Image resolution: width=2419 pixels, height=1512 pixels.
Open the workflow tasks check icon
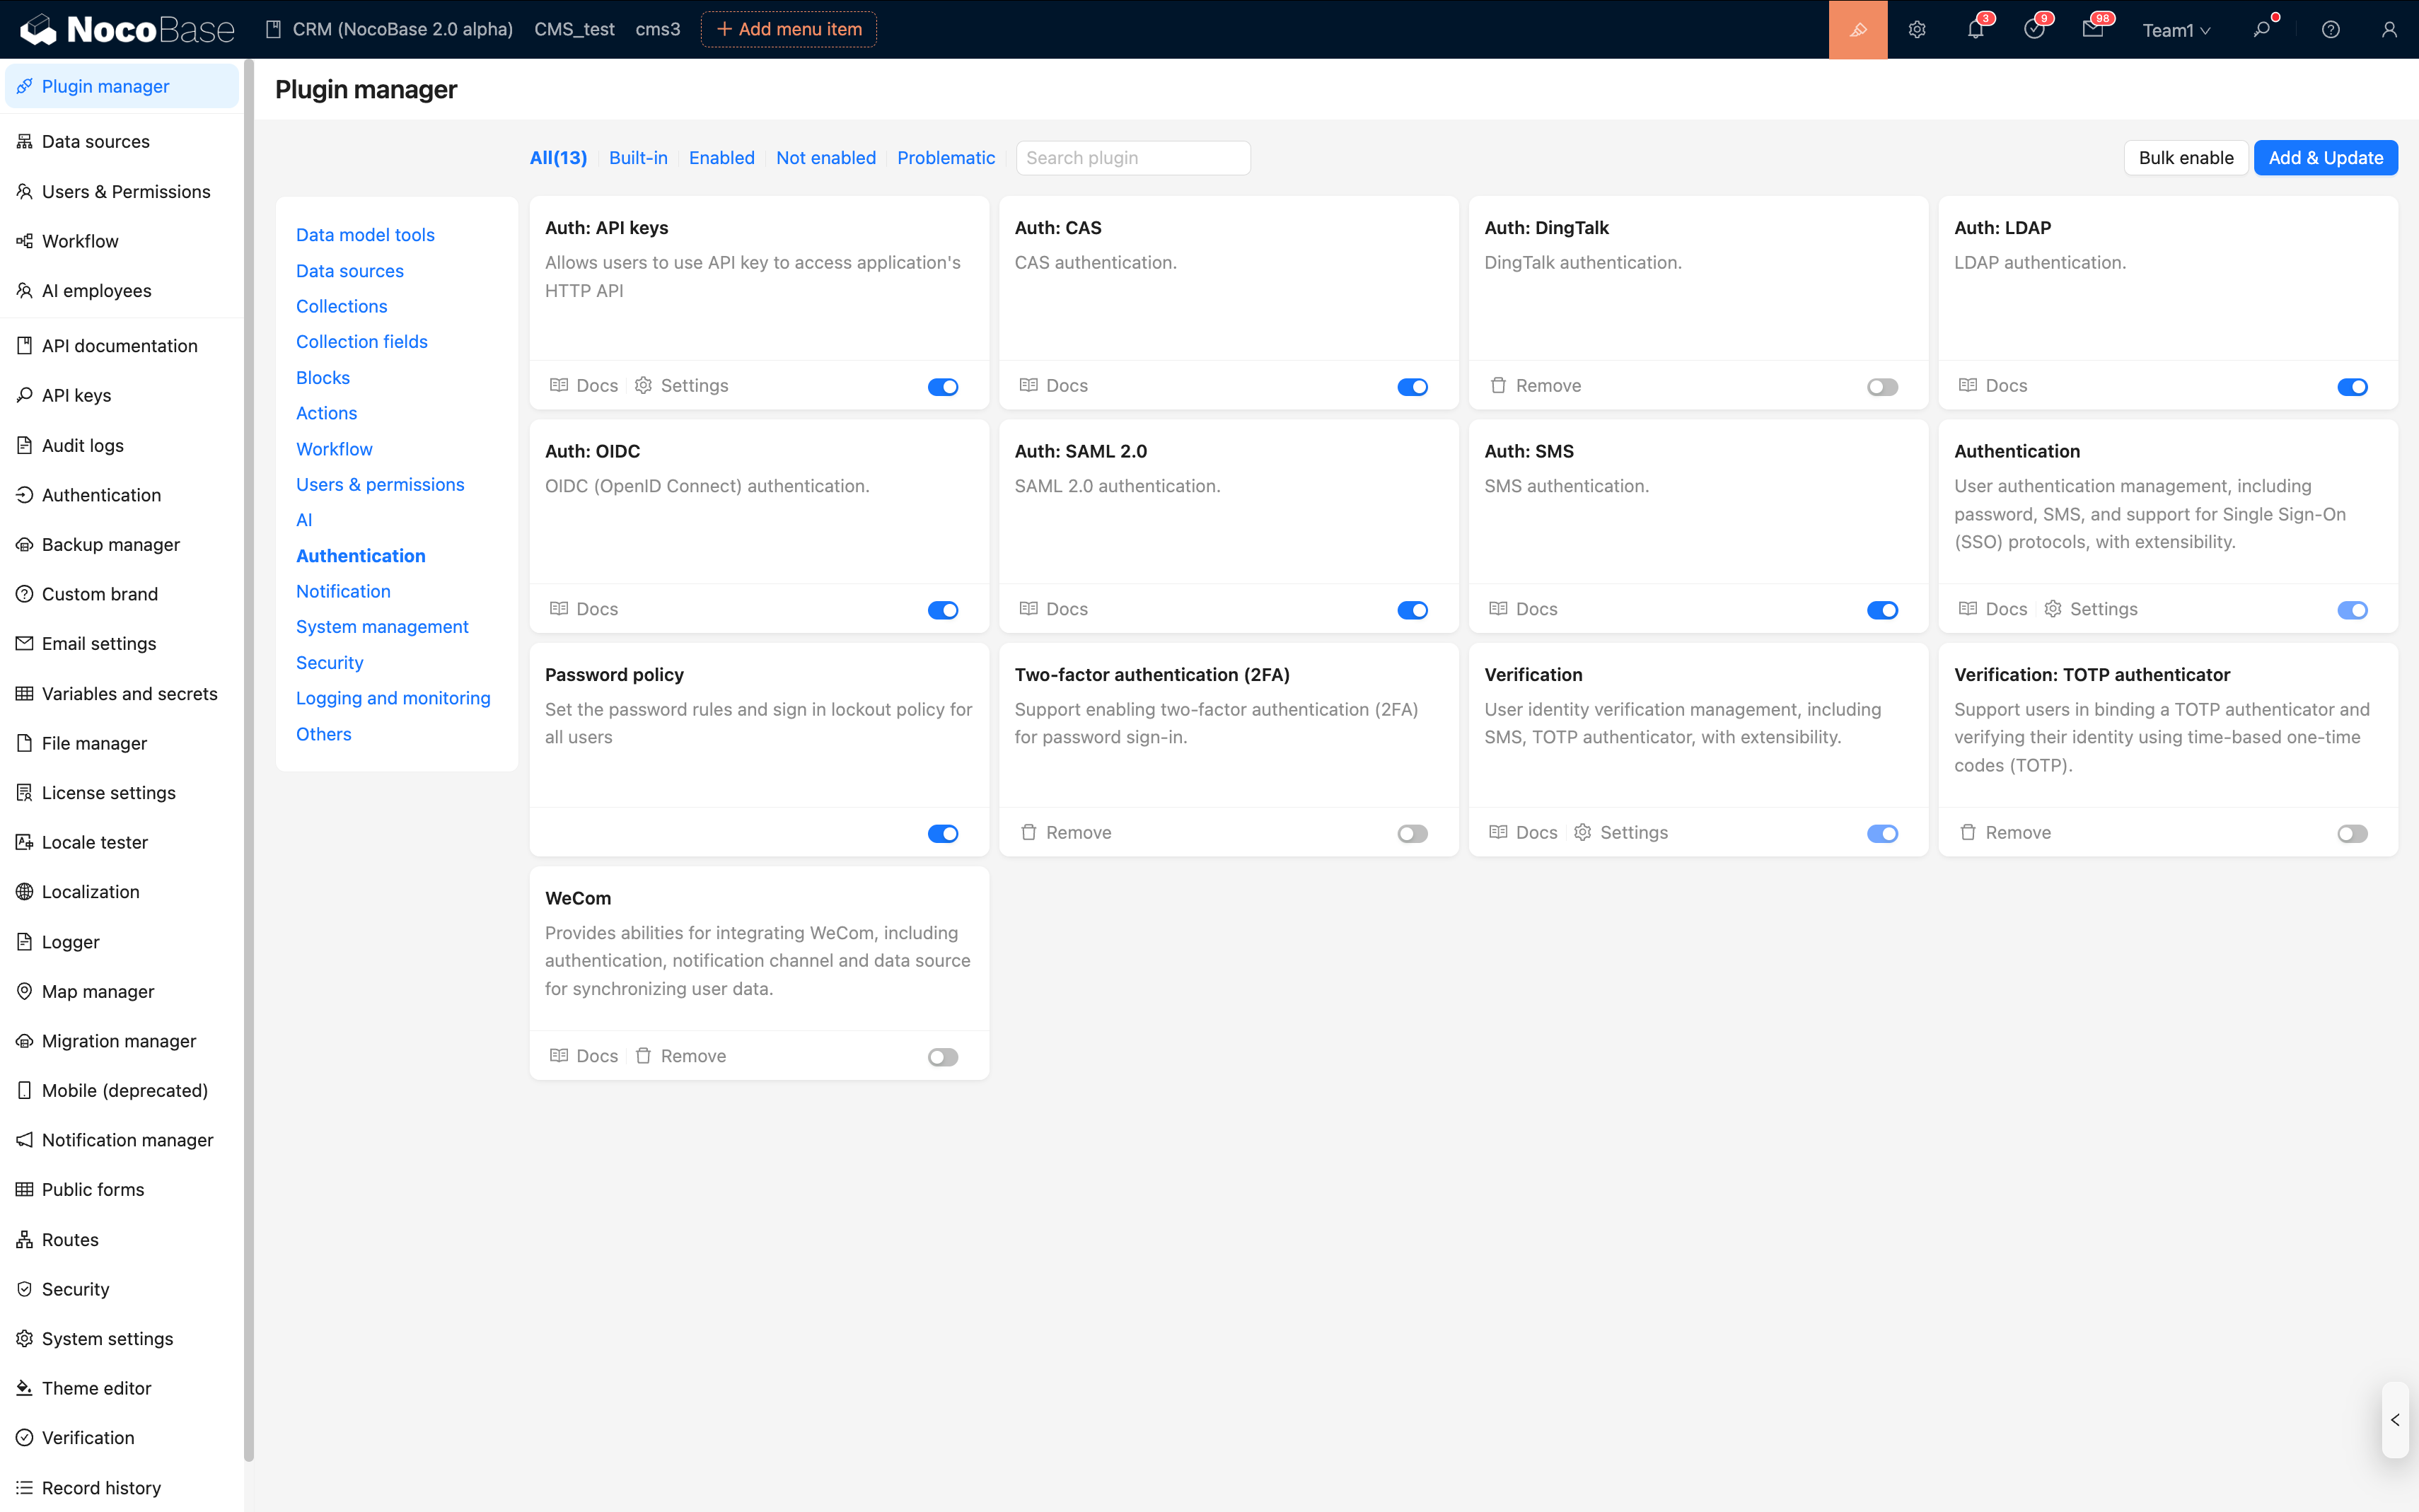pos(2033,30)
